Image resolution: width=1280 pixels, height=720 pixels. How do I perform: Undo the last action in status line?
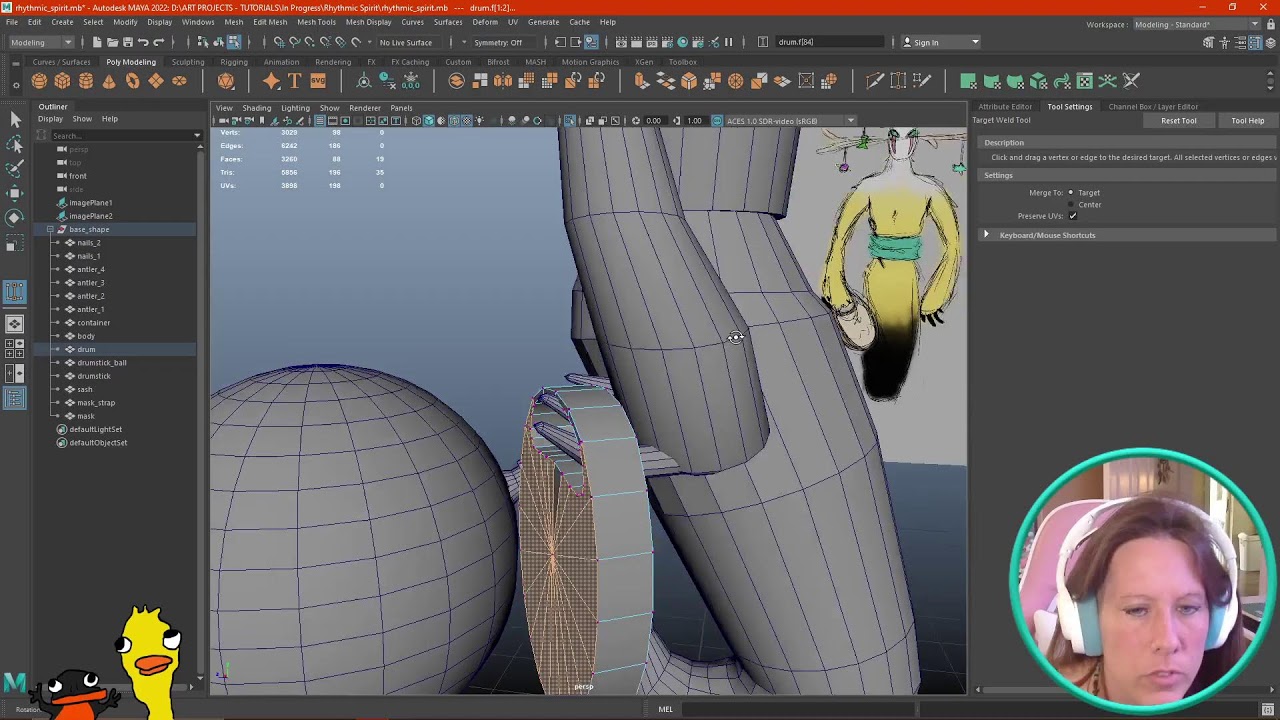tap(143, 42)
